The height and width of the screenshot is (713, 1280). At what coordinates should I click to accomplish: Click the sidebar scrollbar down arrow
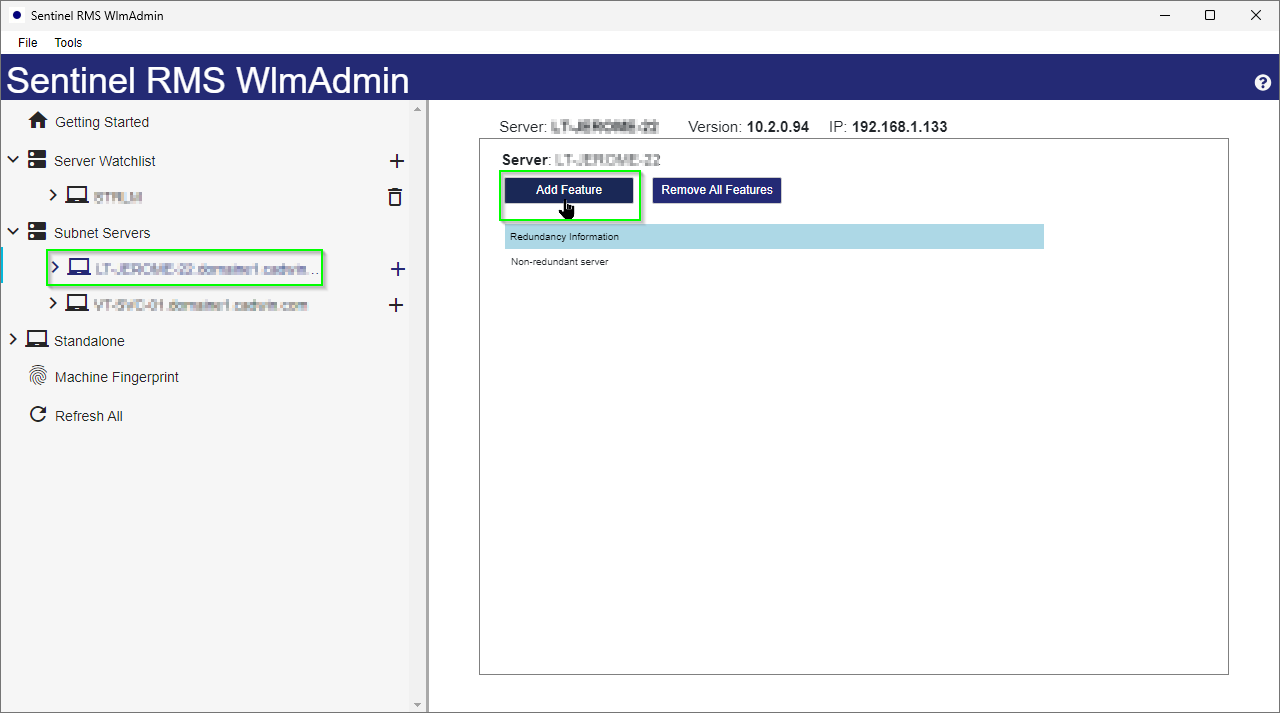pyautogui.click(x=418, y=705)
